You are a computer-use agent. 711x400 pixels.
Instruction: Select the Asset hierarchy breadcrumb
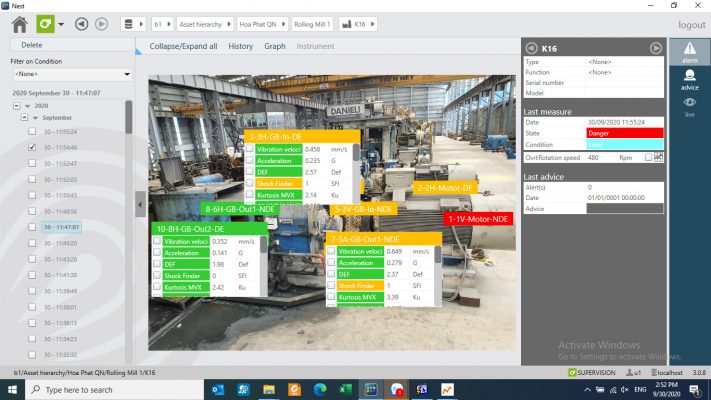point(200,24)
